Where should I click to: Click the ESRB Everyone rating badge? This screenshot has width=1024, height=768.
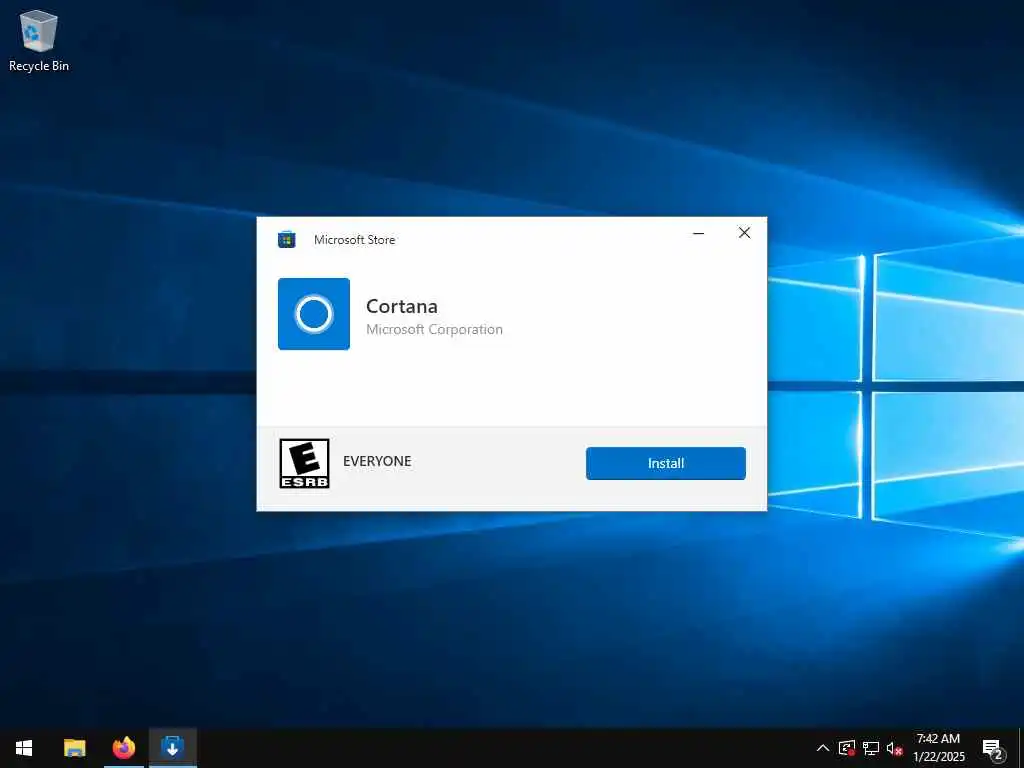pos(304,463)
